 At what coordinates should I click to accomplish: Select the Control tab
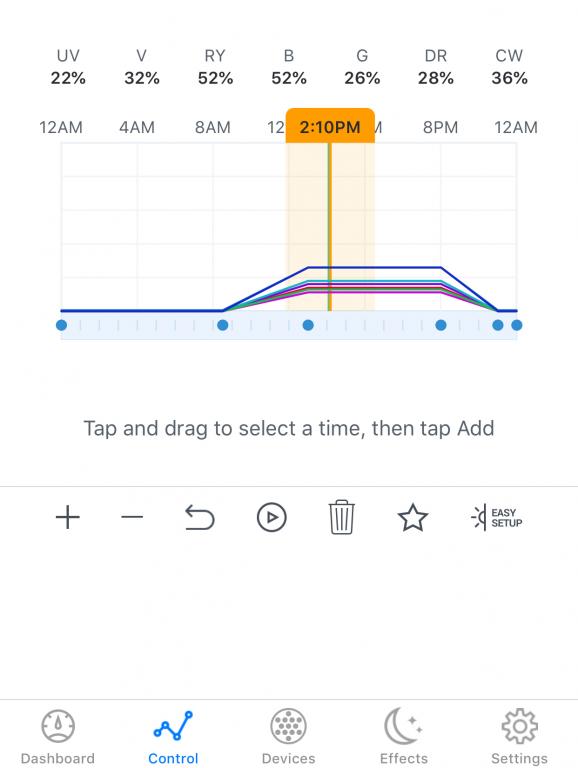pyautogui.click(x=173, y=737)
